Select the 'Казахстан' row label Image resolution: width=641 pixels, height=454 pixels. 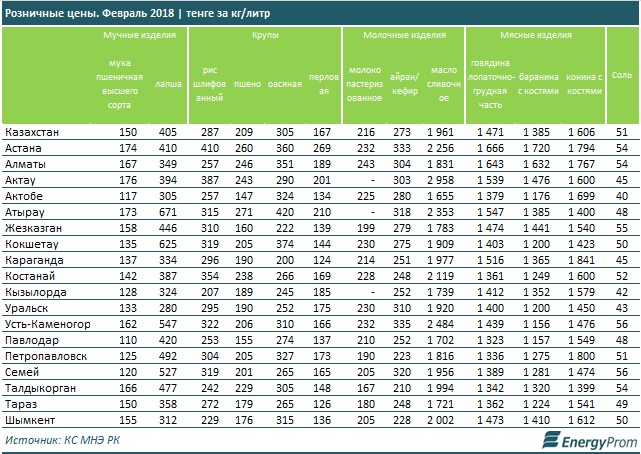point(31,132)
